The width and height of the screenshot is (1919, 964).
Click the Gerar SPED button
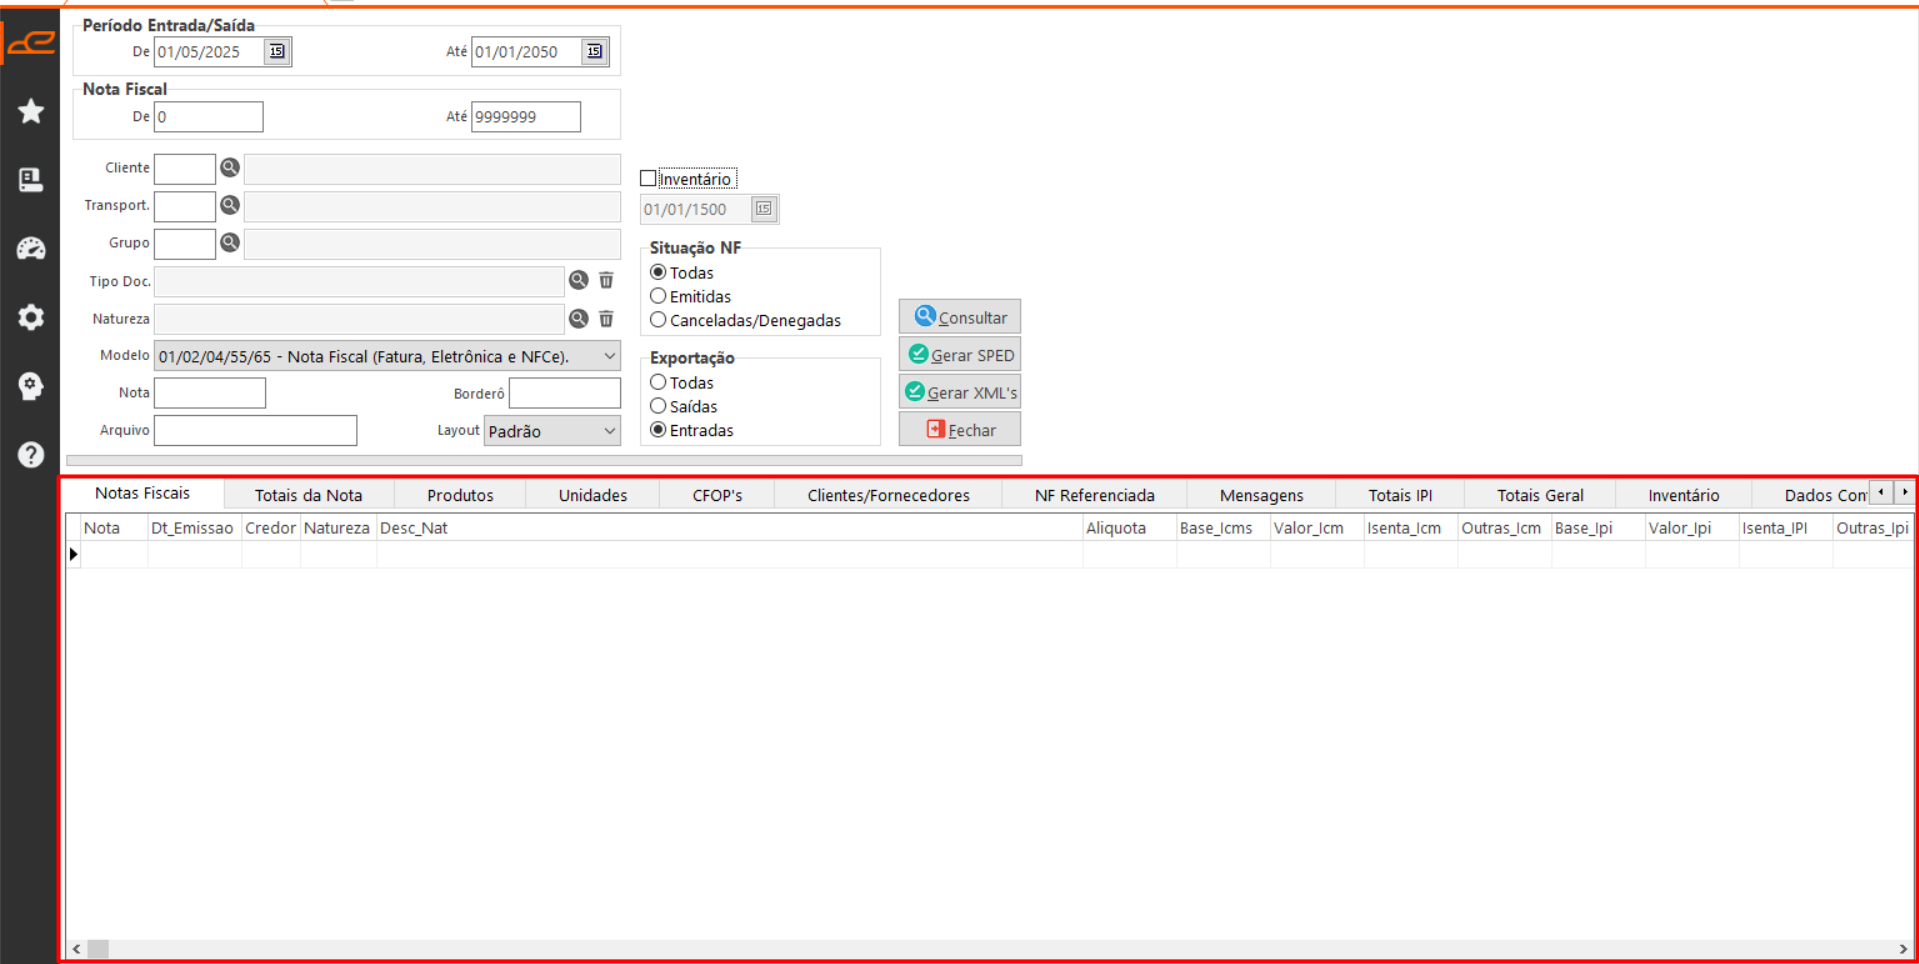[x=960, y=355]
